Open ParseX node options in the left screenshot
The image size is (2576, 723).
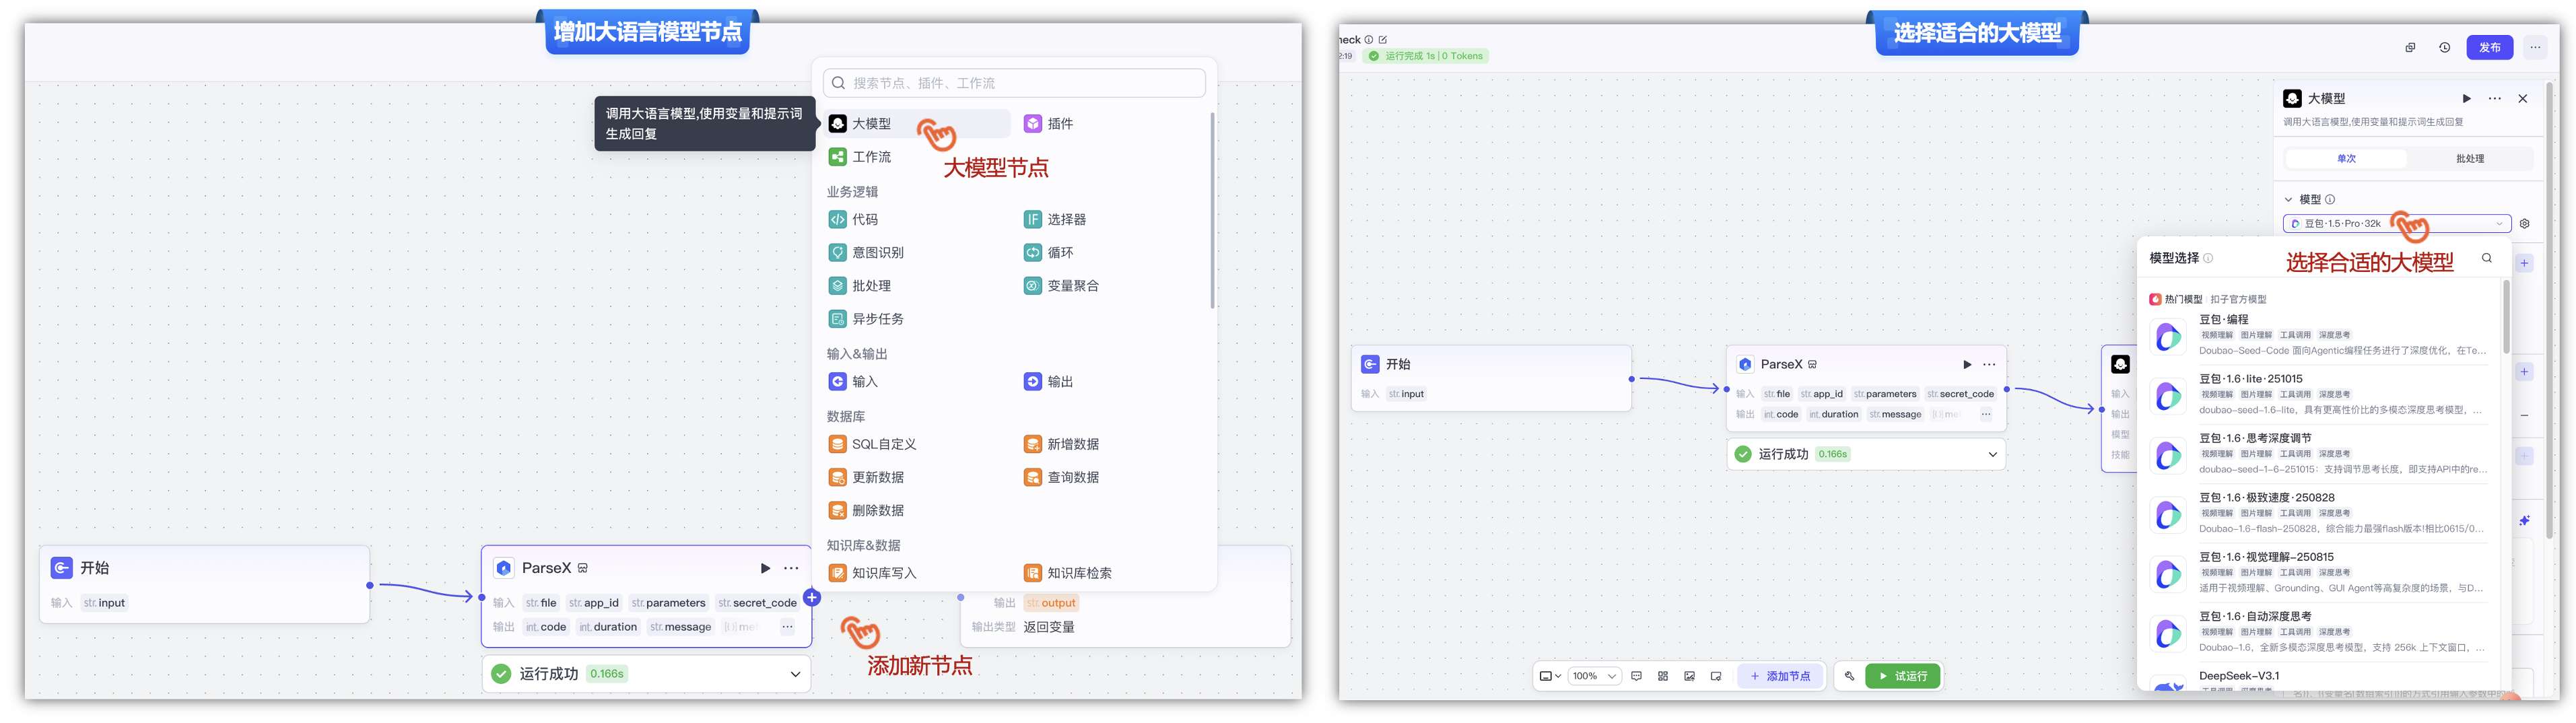point(791,569)
